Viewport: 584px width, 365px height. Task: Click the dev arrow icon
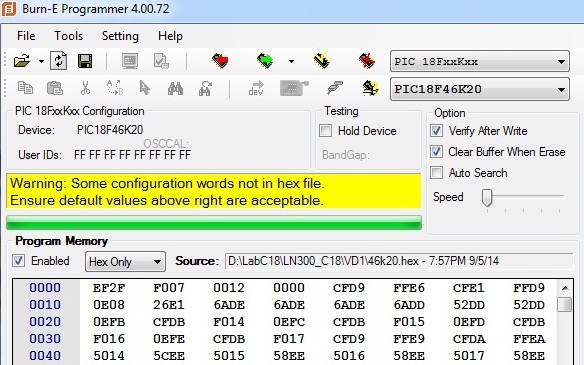click(x=256, y=89)
